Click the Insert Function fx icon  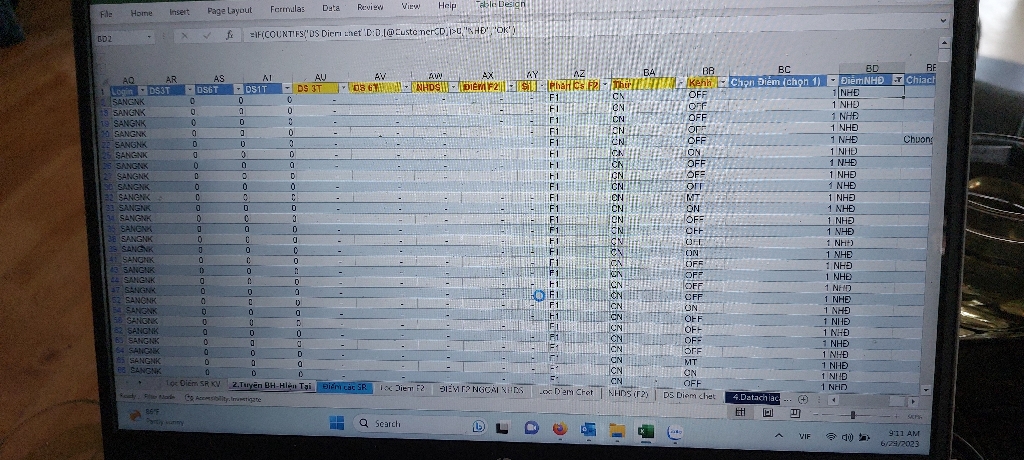point(229,34)
